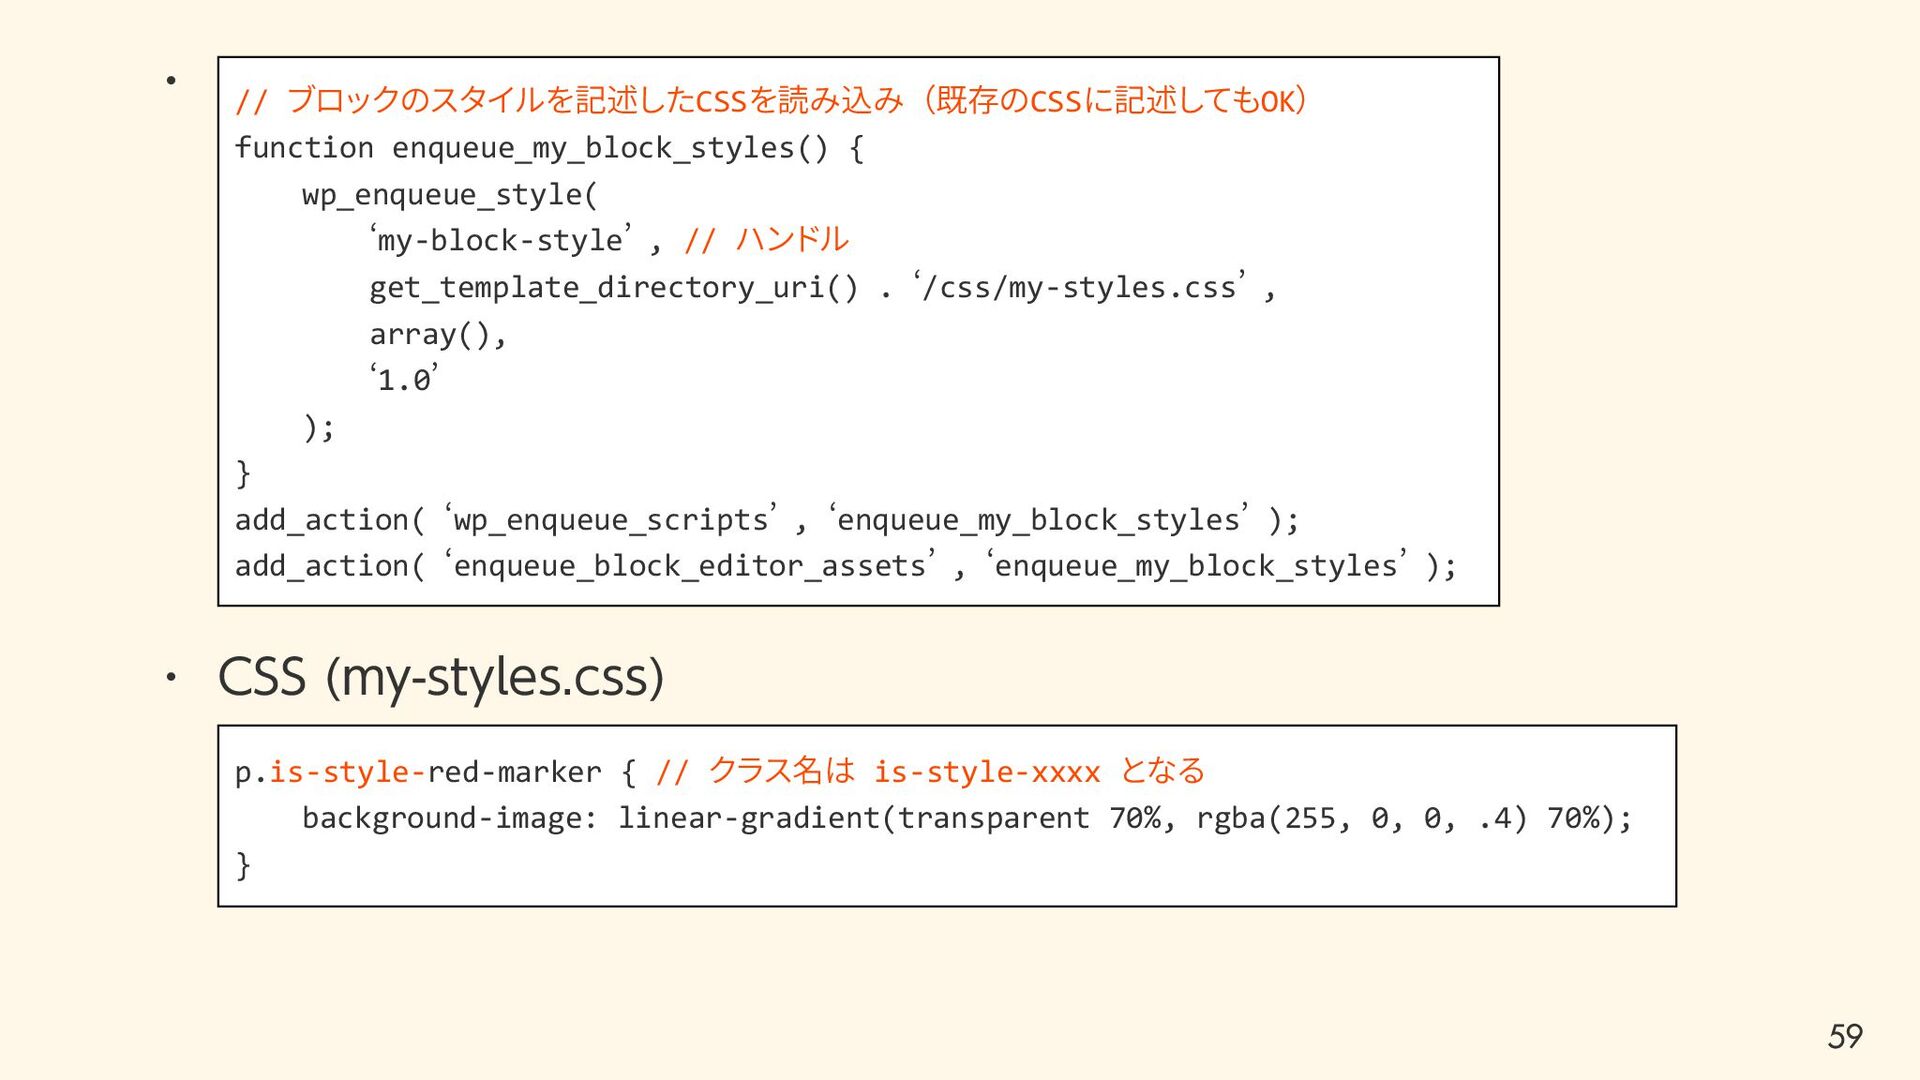Click the CSS (my-styles.css) heading
Viewport: 1920px width, 1080px height.
coord(440,677)
